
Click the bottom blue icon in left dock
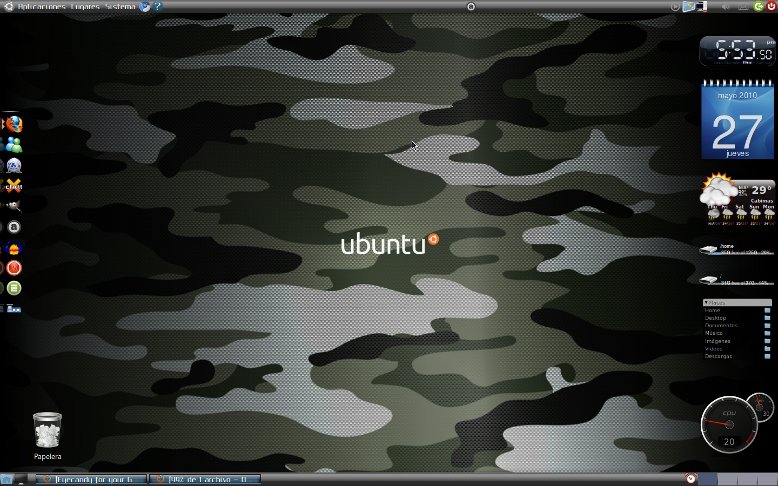13,308
